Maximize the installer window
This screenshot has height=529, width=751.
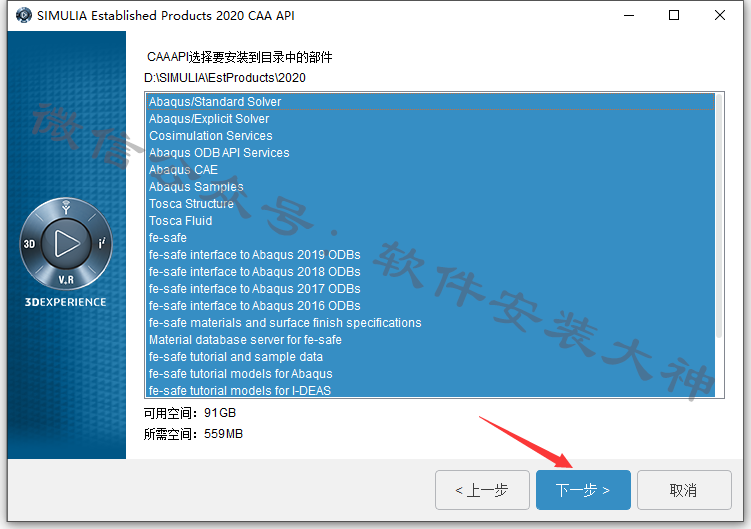tap(674, 15)
